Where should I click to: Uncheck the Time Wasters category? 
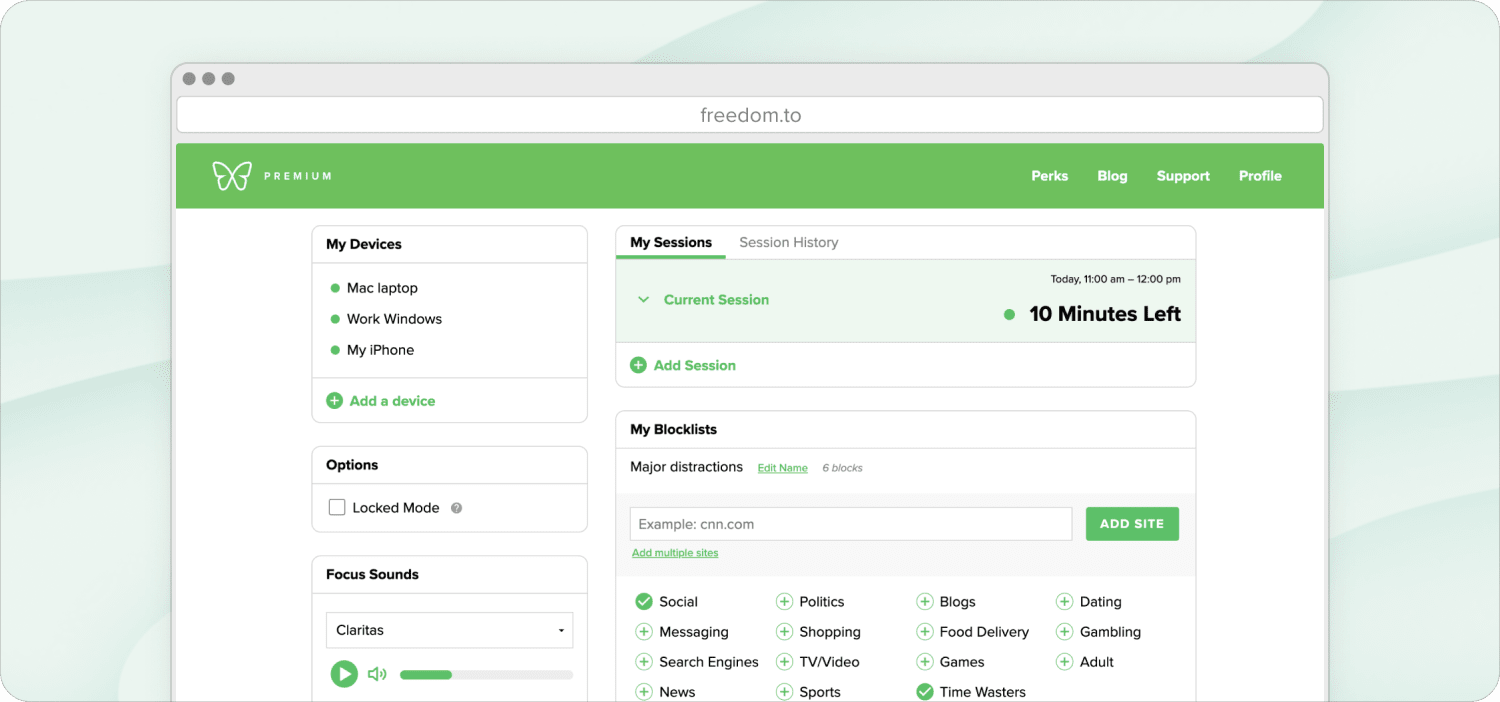pyautogui.click(x=924, y=692)
